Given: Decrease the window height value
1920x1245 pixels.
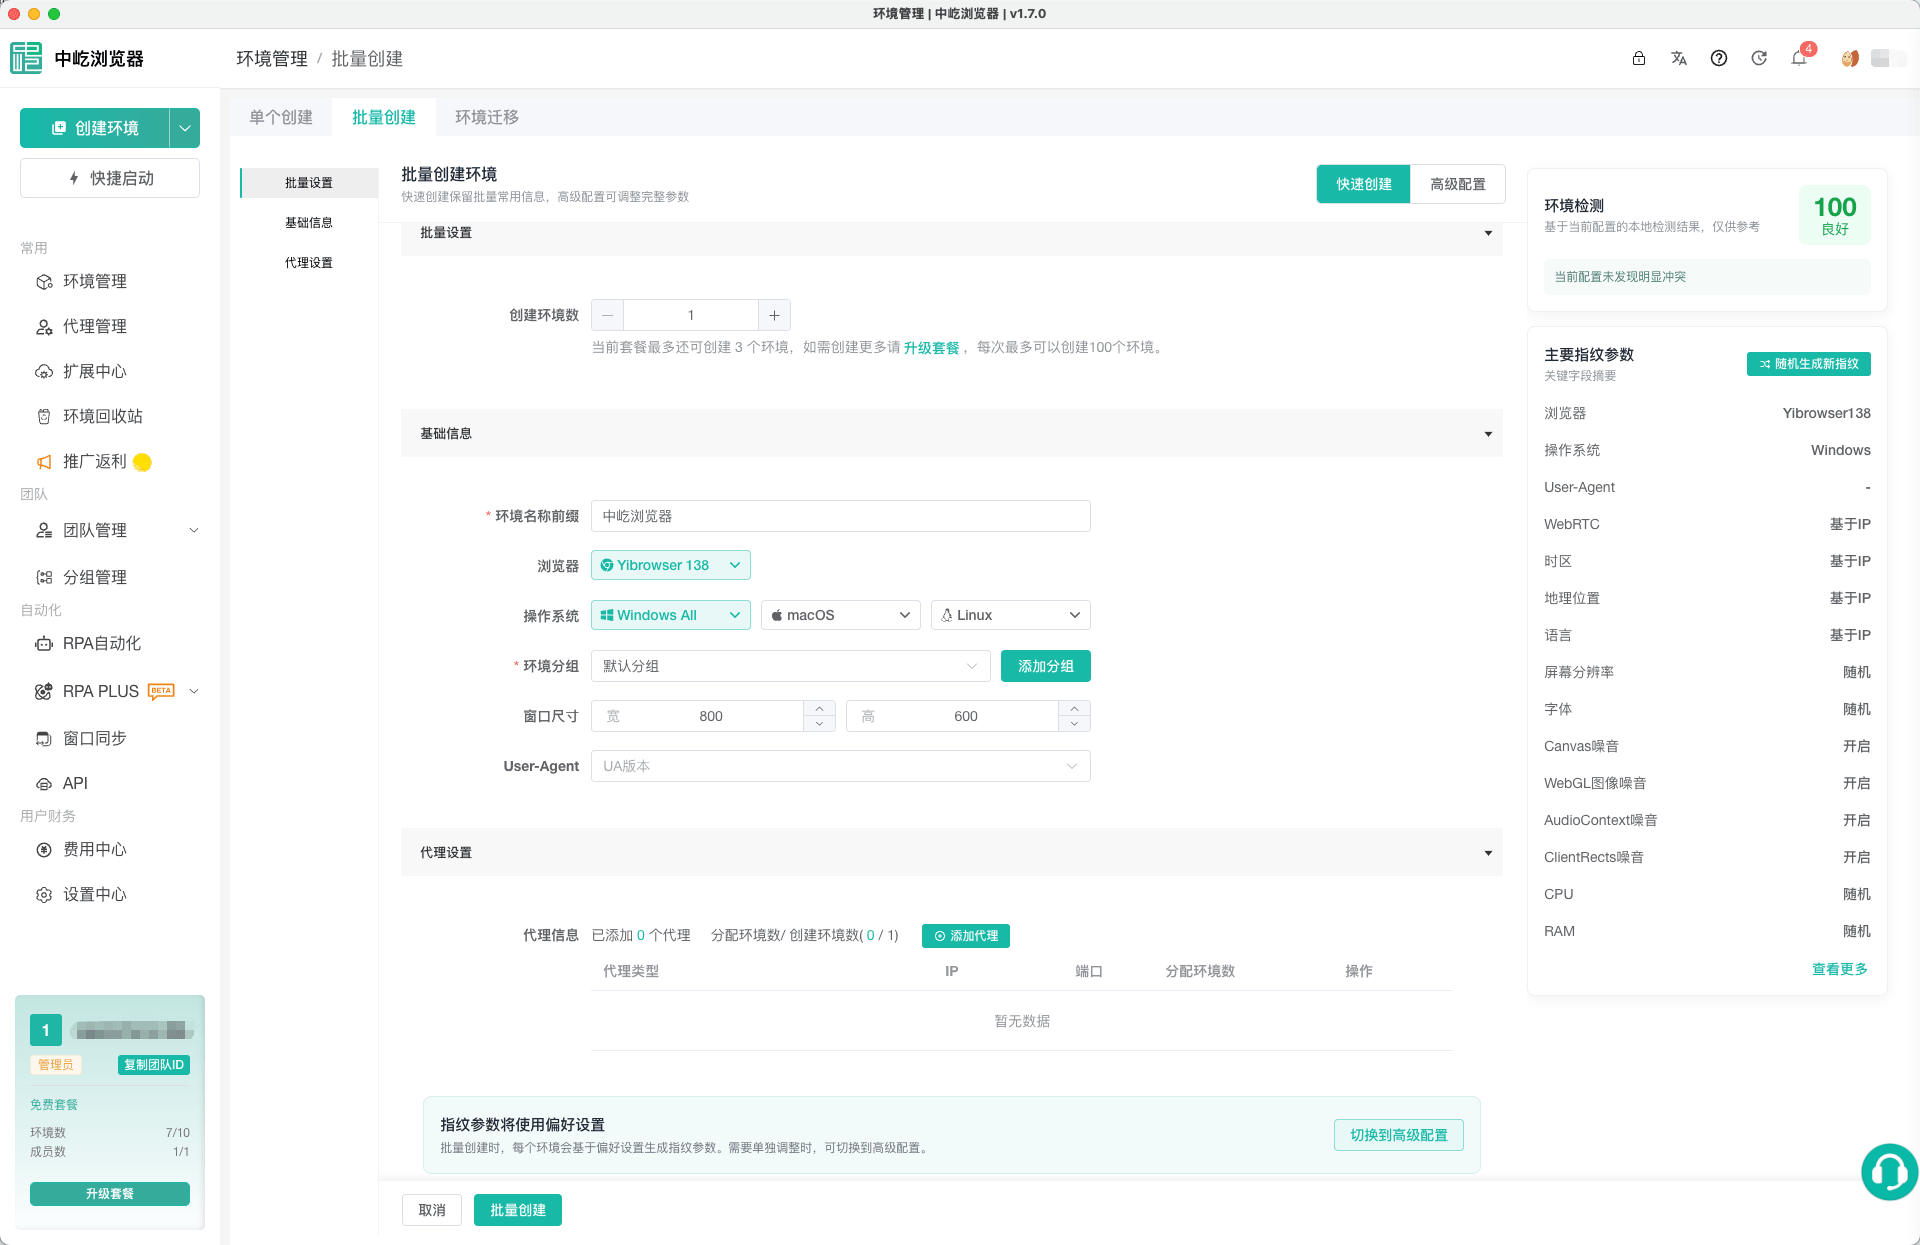Looking at the screenshot, I should 1074,723.
